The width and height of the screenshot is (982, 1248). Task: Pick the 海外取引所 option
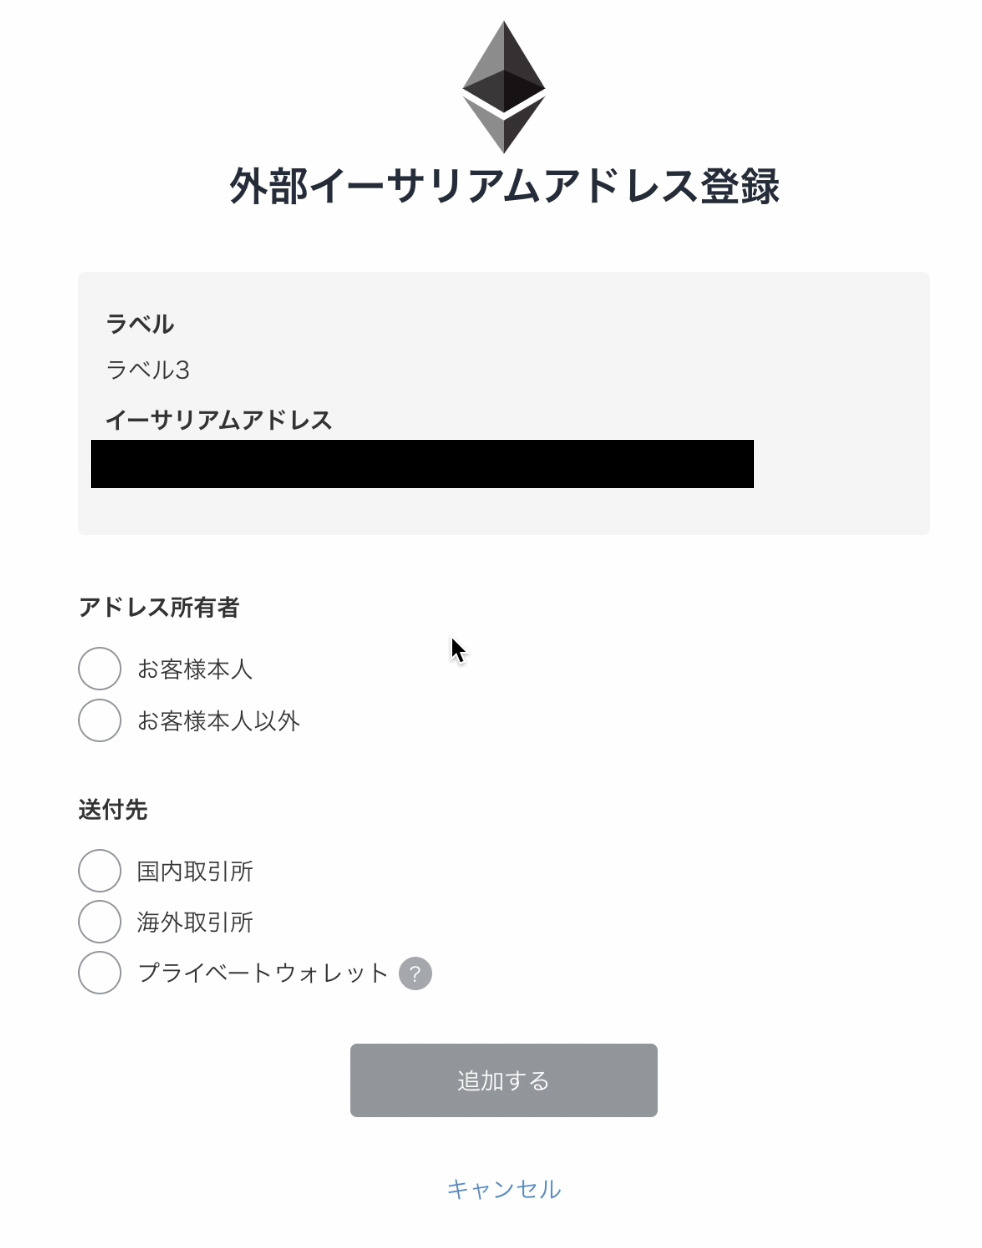click(x=99, y=922)
